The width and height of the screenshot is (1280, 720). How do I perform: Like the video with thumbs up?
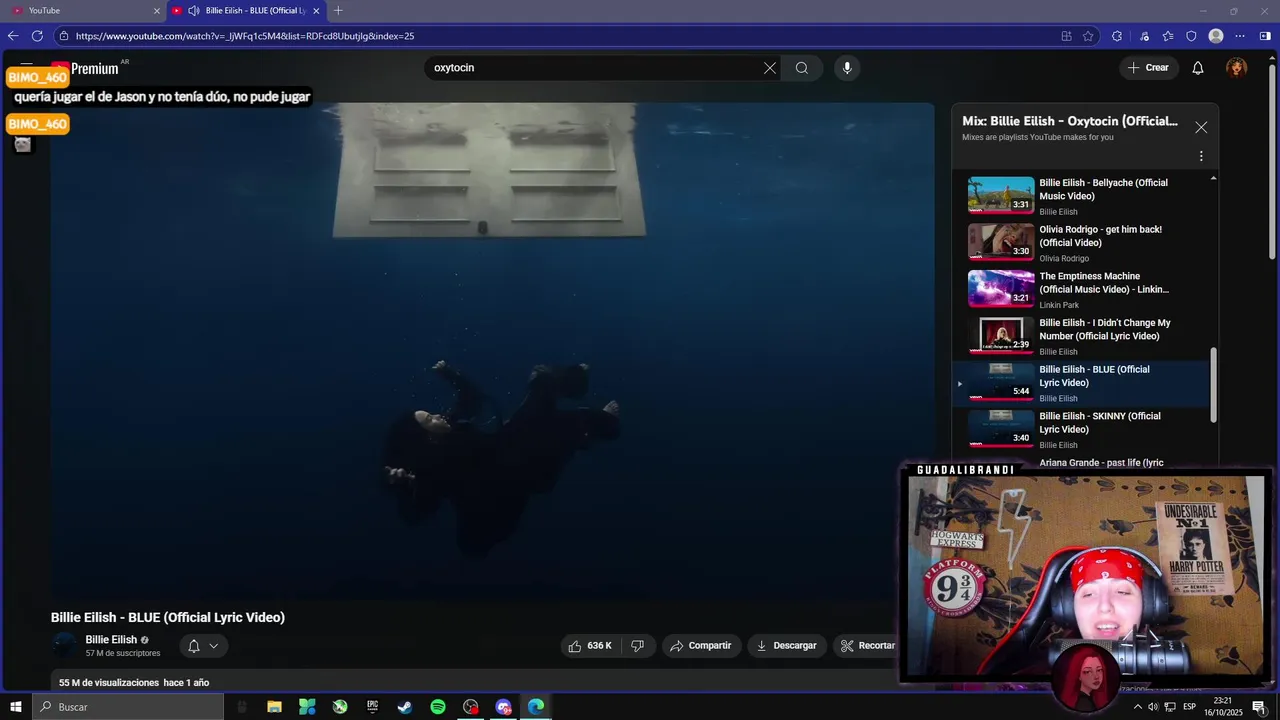(591, 646)
